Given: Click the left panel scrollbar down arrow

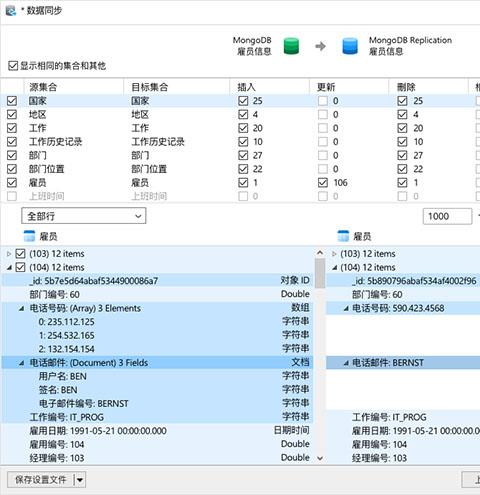Looking at the screenshot, I should [320, 458].
